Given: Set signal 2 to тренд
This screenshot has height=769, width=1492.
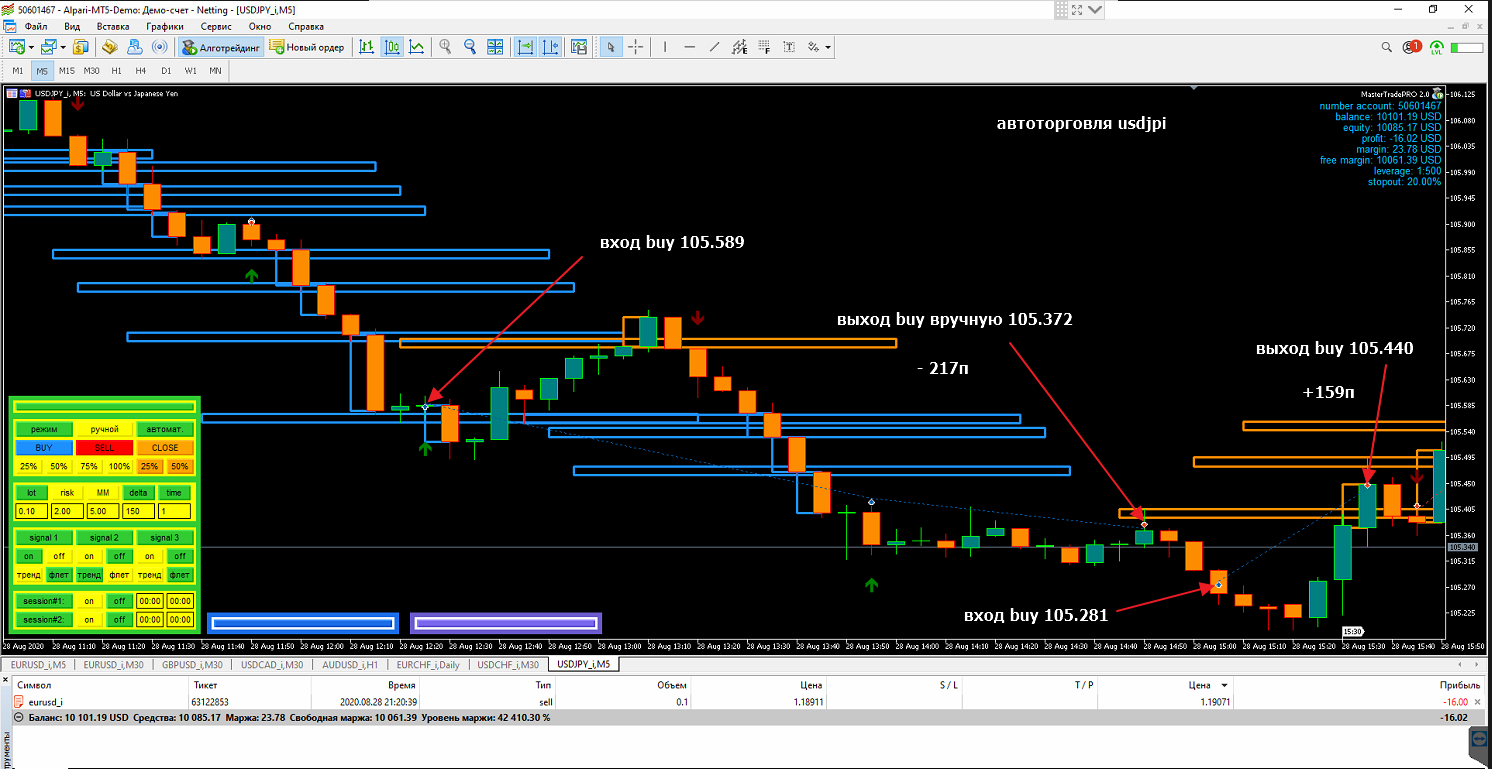Looking at the screenshot, I should (90, 575).
